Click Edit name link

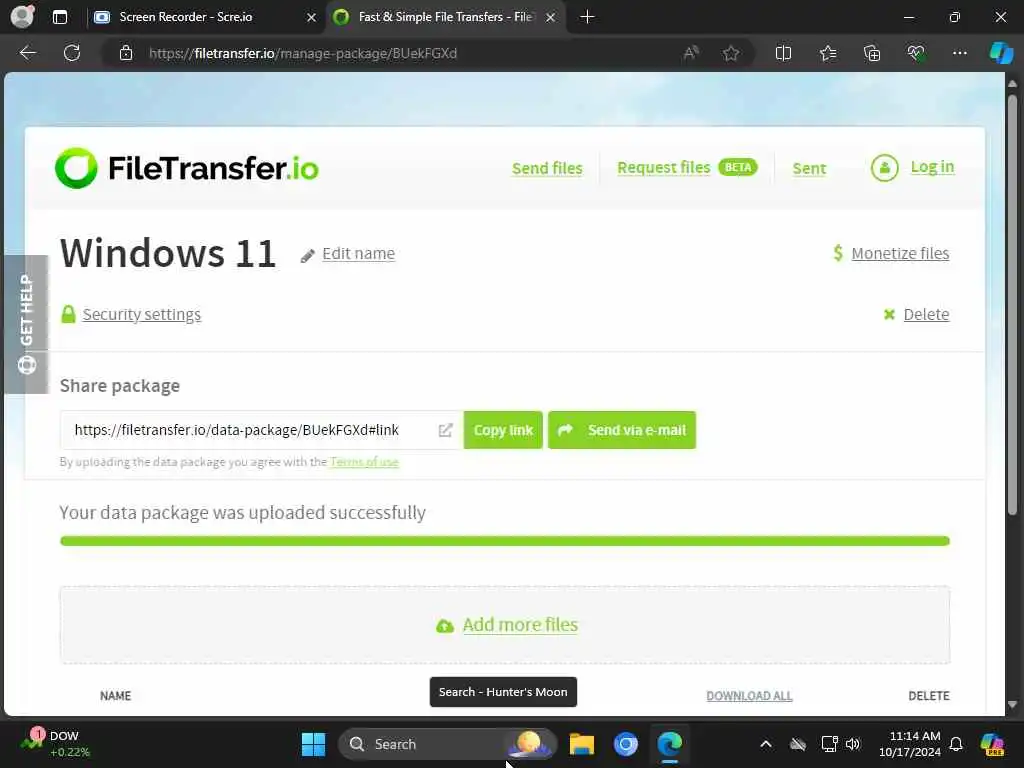pyautogui.click(x=359, y=253)
